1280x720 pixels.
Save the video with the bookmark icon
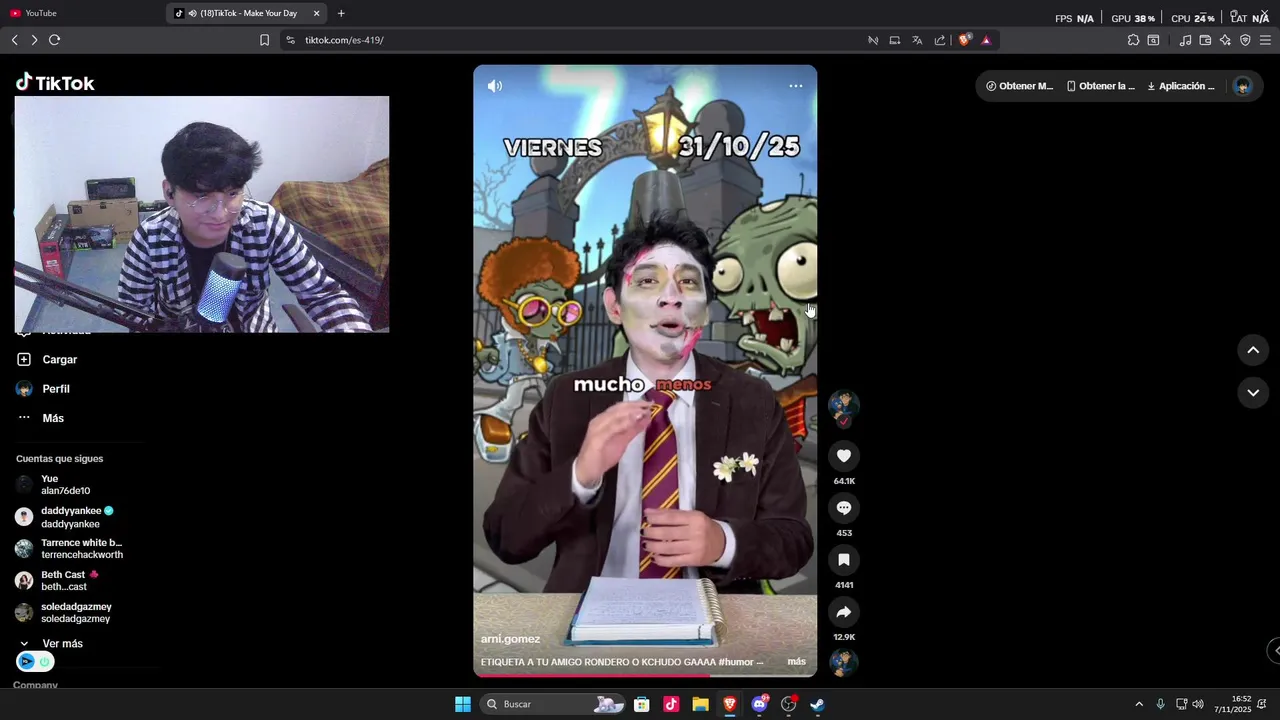844,560
